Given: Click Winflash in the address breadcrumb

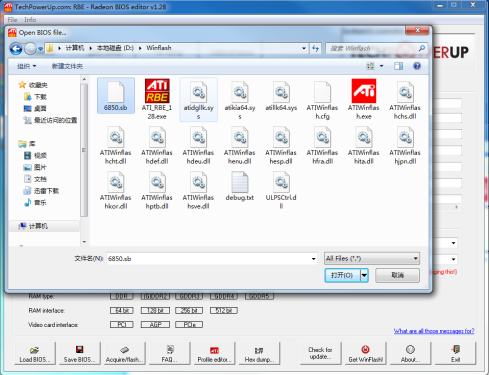Looking at the screenshot, I should click(x=159, y=48).
